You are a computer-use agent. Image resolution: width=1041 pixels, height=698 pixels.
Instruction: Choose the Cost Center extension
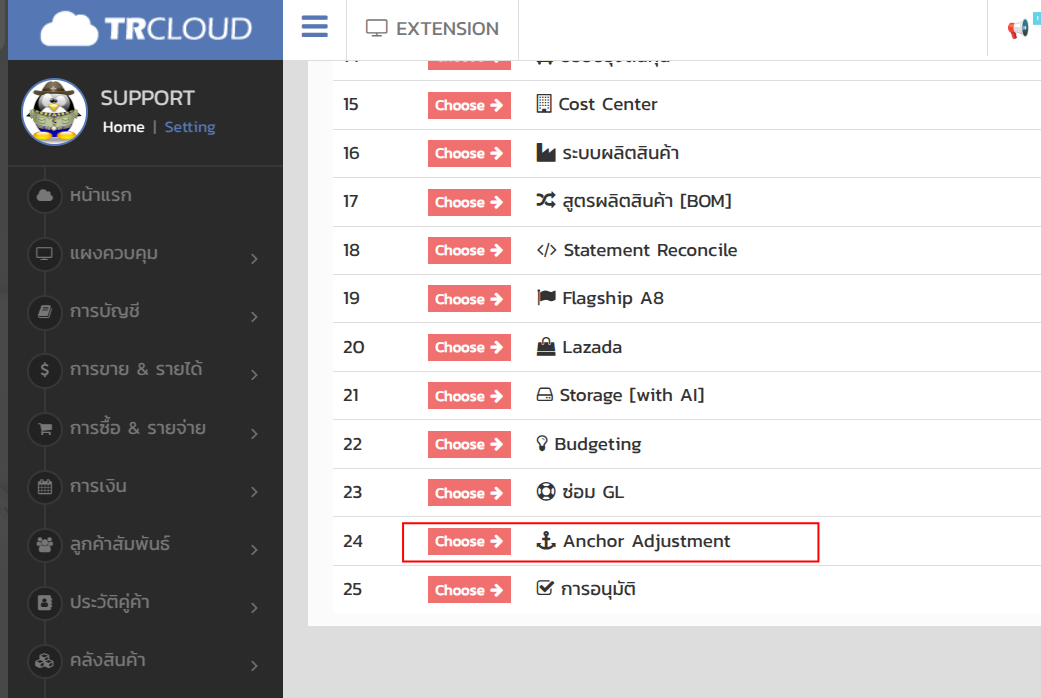tap(469, 105)
